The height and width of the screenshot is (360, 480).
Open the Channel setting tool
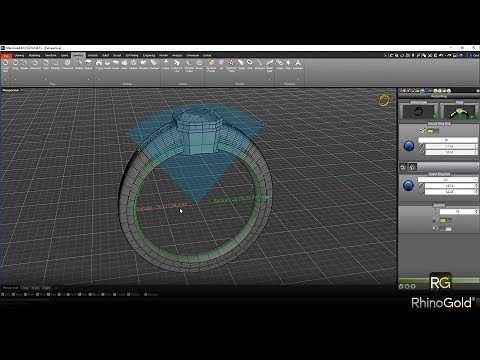(154, 64)
